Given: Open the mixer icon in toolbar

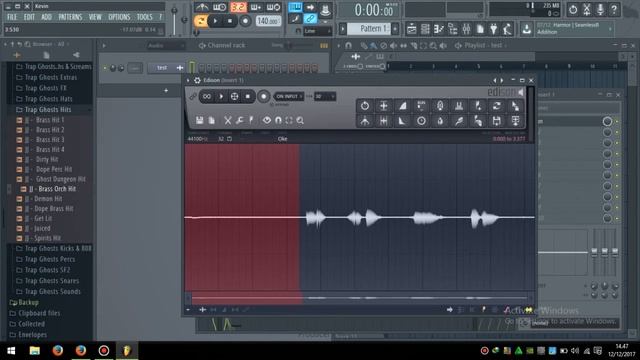Looking at the screenshot, I should (x=466, y=29).
